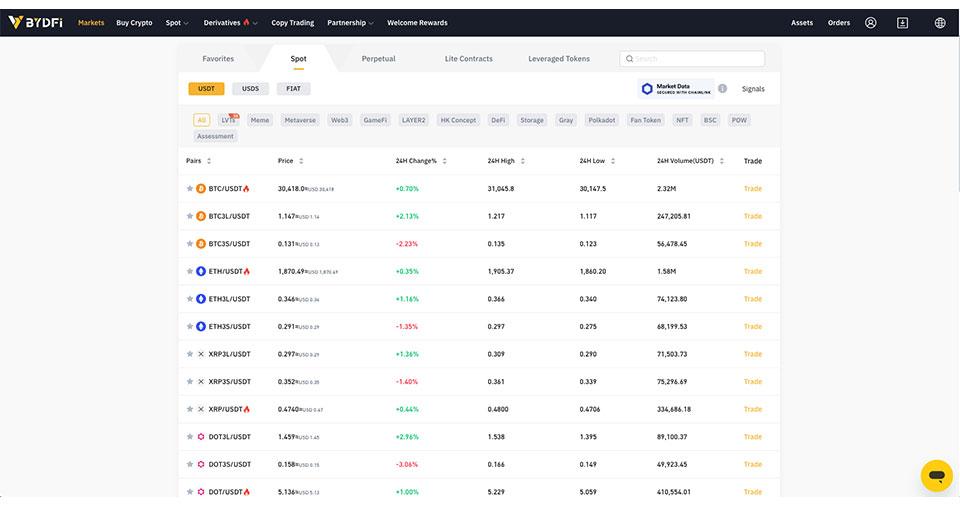Select the USDS quote currency button
This screenshot has width=960, height=506.
(250, 89)
